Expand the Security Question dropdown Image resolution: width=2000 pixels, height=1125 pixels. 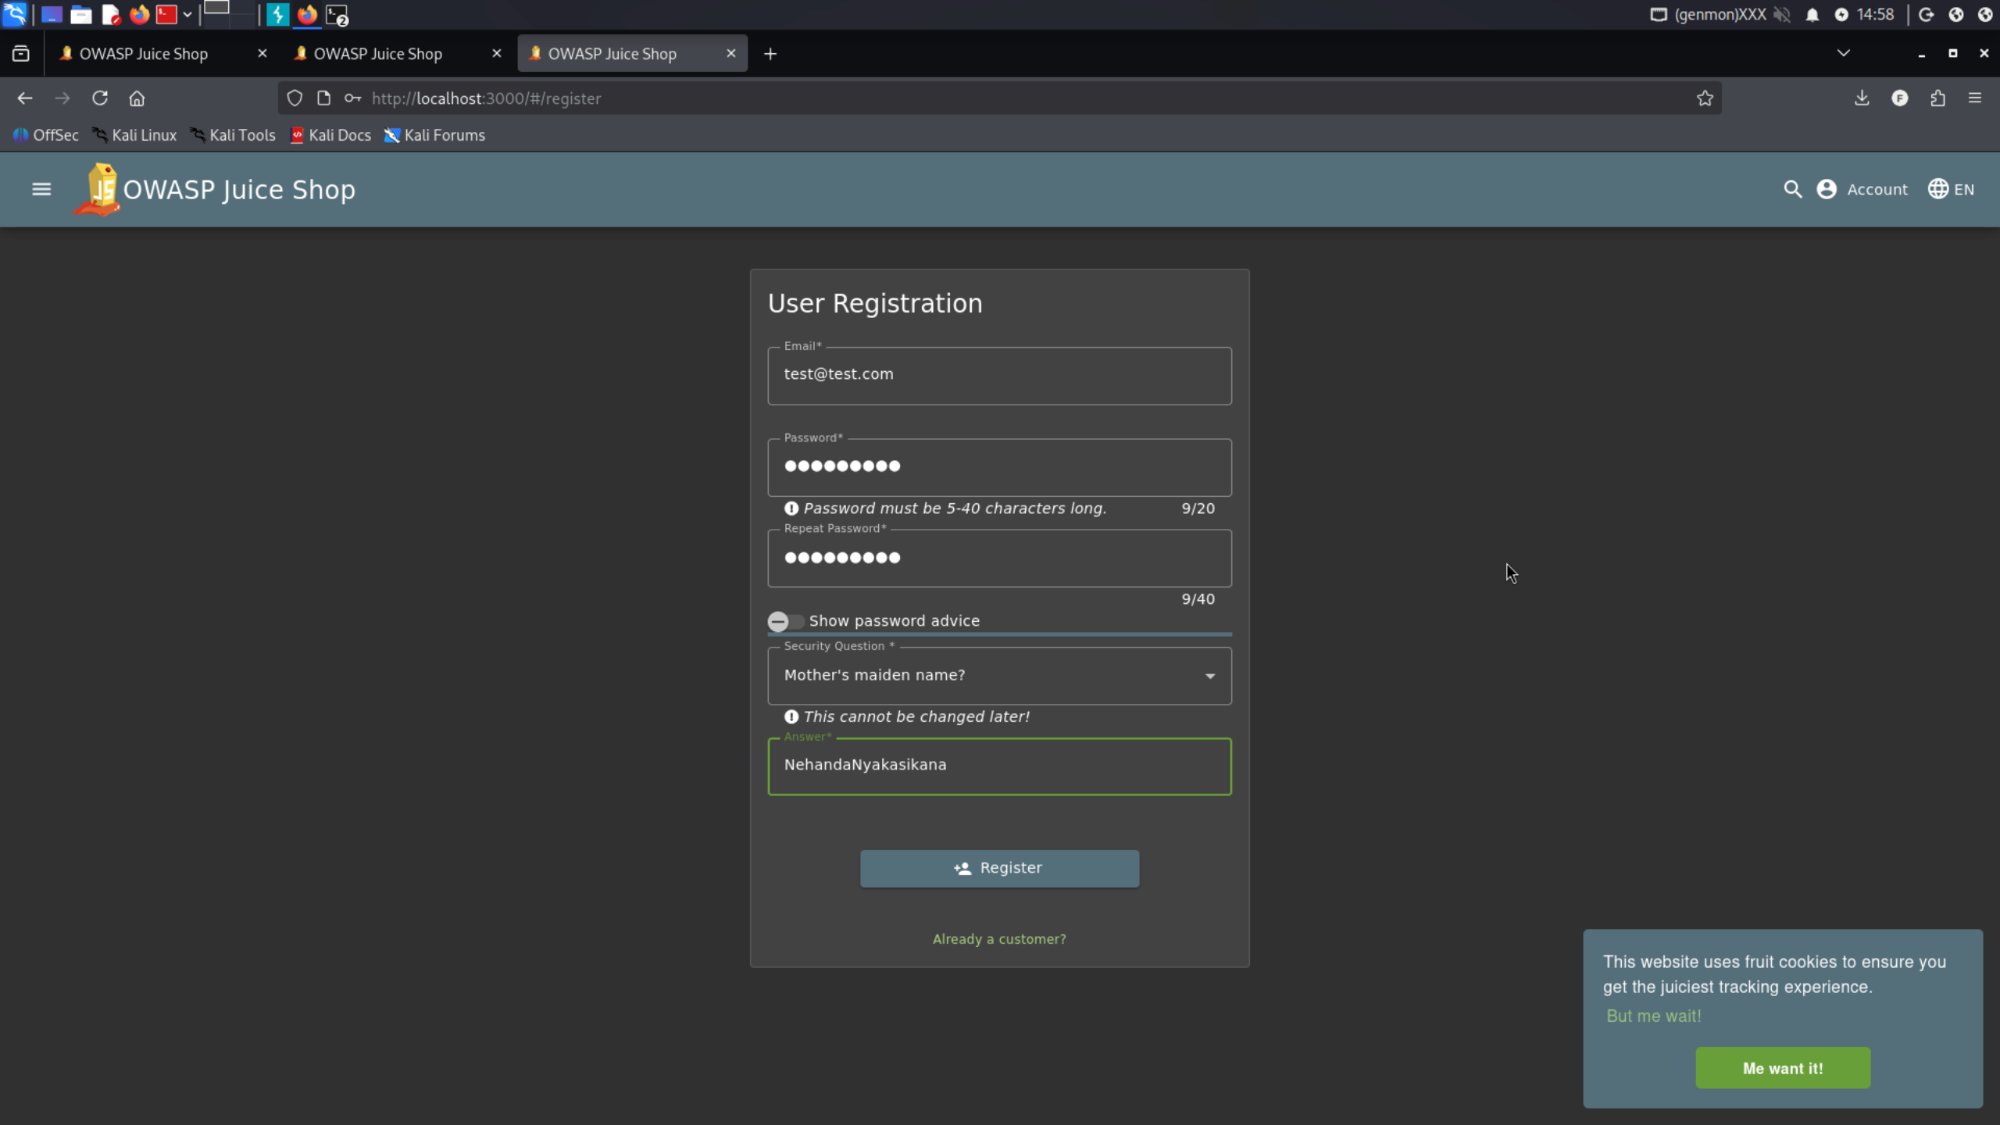coord(999,676)
